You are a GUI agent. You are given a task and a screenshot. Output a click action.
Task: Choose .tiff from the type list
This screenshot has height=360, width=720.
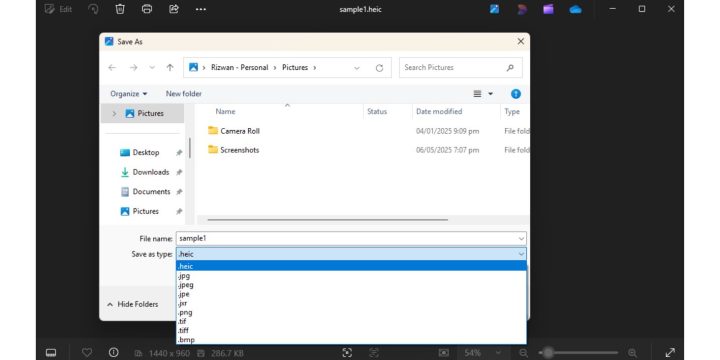click(x=351, y=331)
